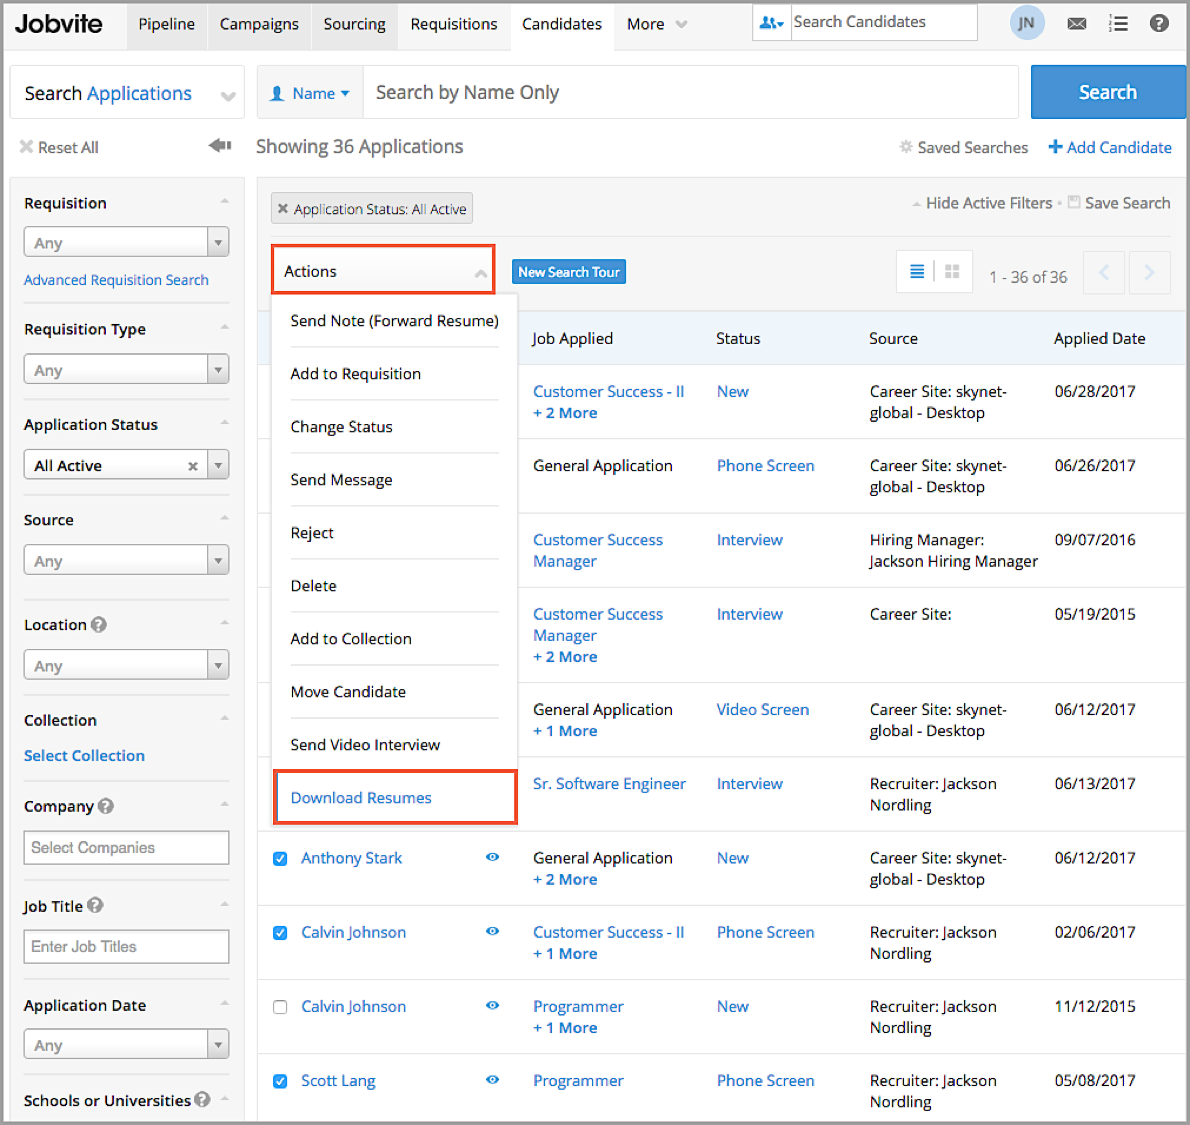1190x1125 pixels.
Task: Open the Pipeline tab
Action: (x=166, y=24)
